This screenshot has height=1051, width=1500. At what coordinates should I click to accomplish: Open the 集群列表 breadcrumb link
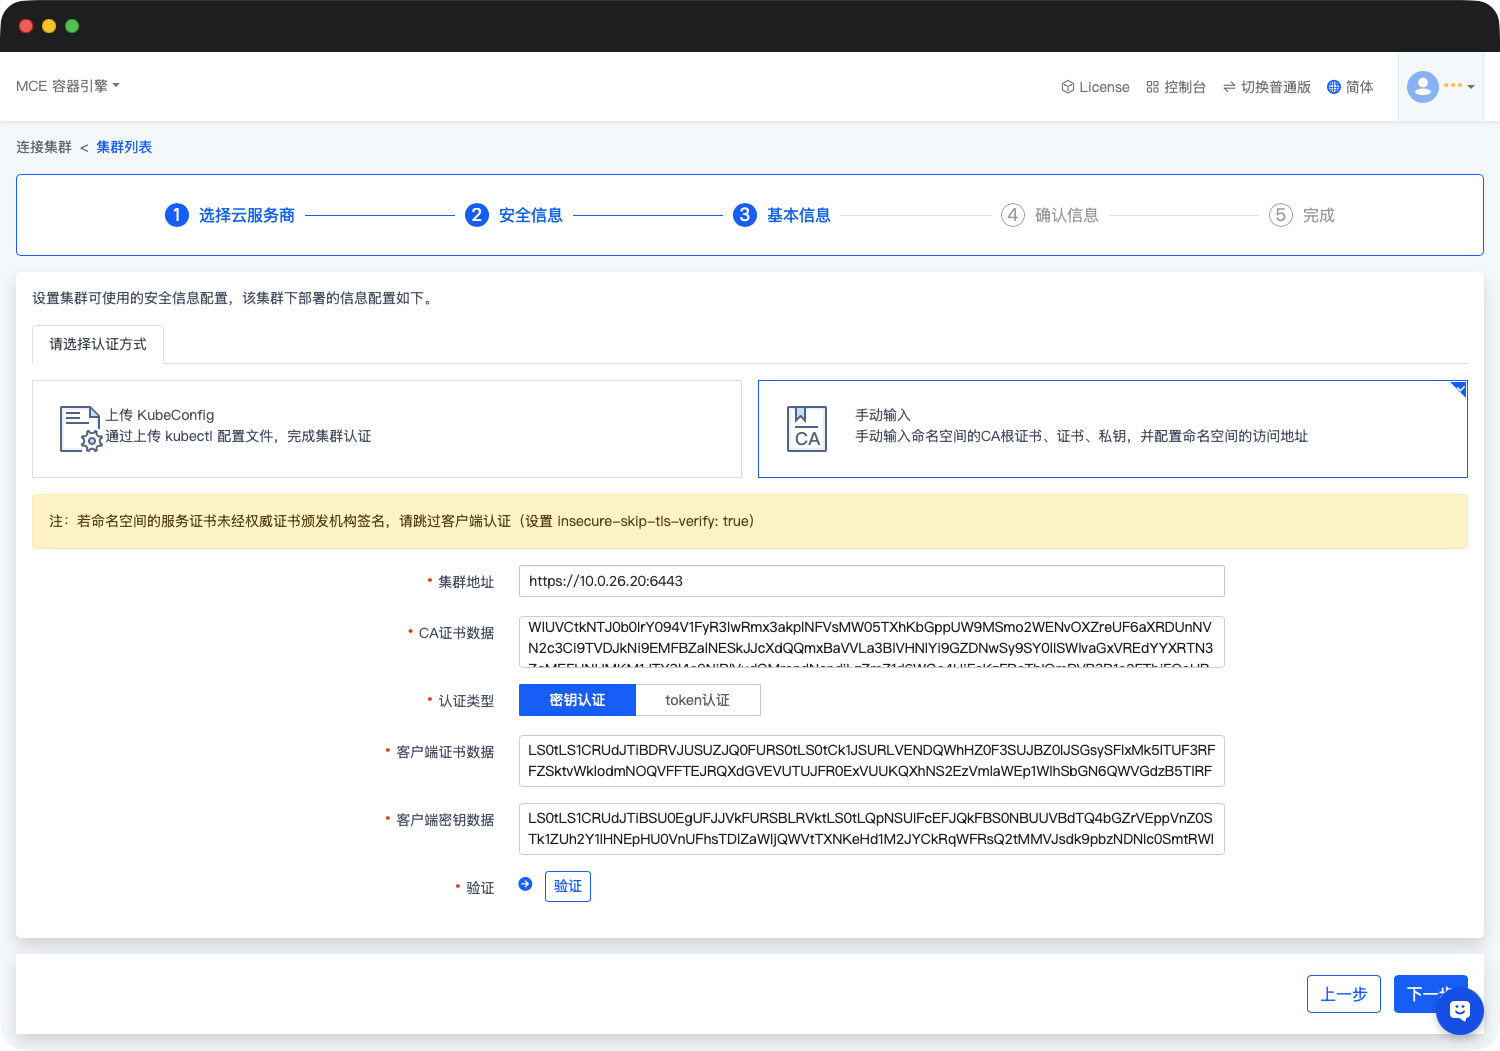[x=124, y=147]
